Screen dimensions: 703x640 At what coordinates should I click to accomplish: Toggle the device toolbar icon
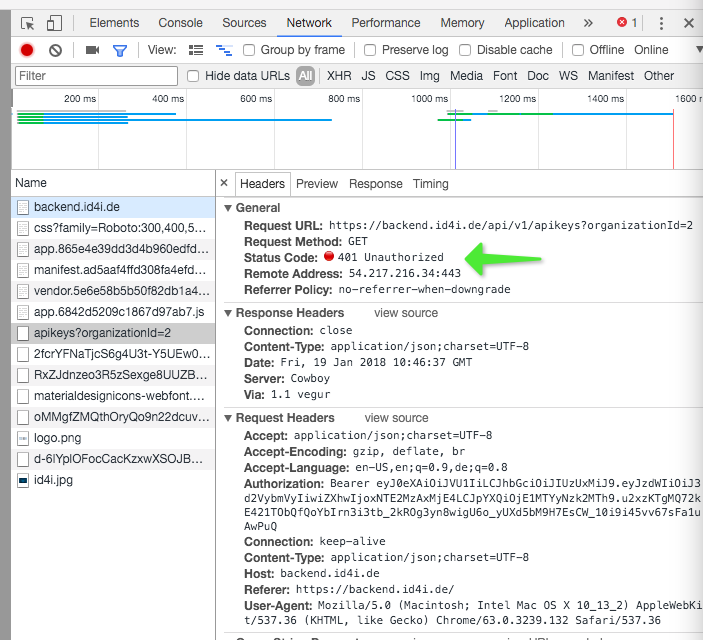(x=54, y=23)
